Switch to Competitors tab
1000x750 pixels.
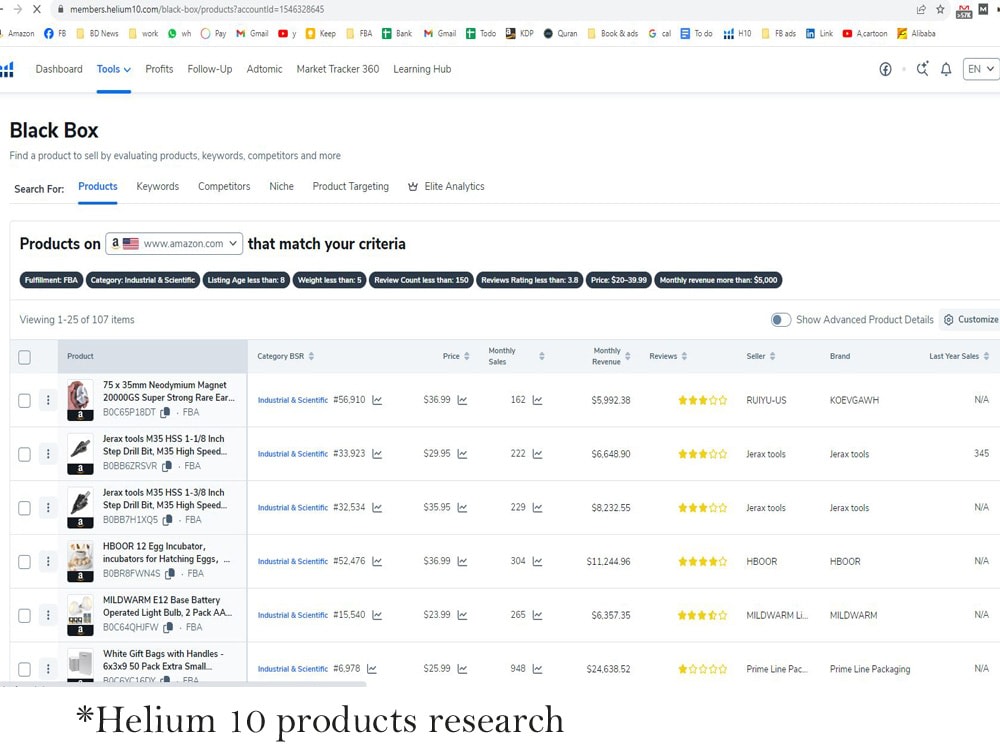pos(224,186)
